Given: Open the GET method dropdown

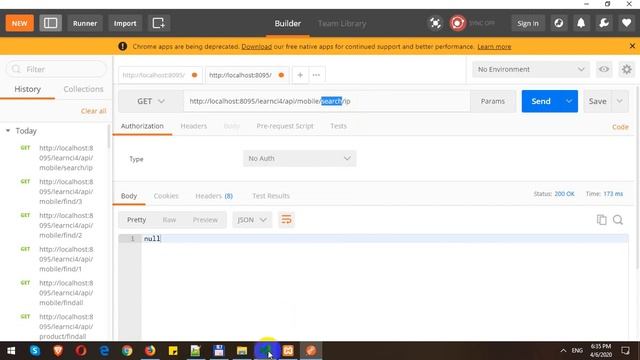Looking at the screenshot, I should point(151,101).
